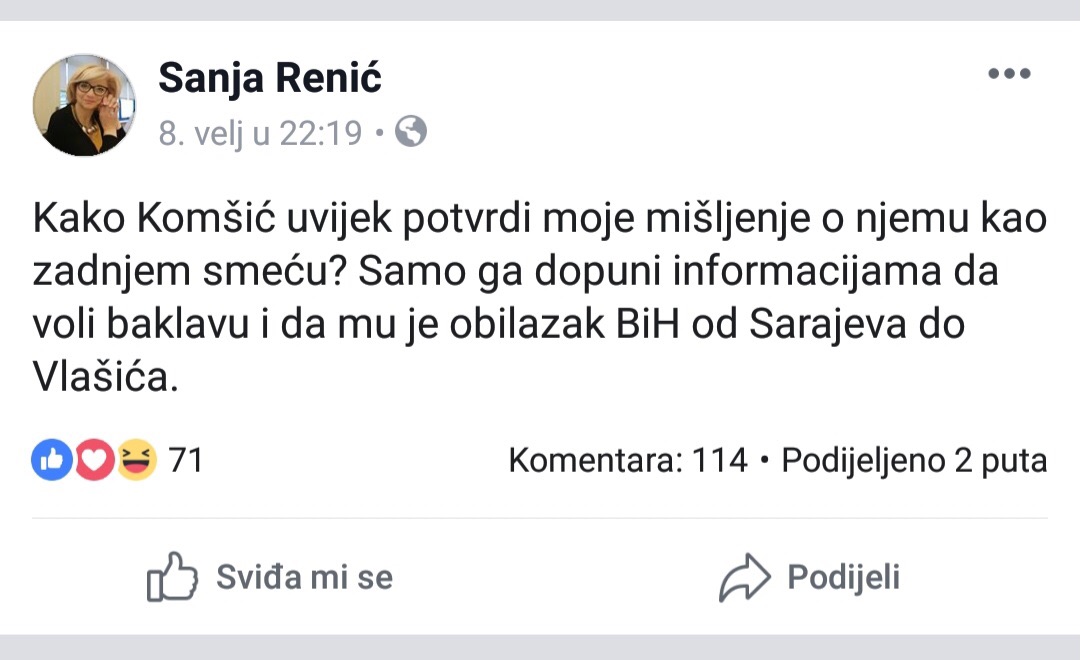Open Sanja Renić's profile picture
The height and width of the screenshot is (660, 1080).
coord(84,105)
